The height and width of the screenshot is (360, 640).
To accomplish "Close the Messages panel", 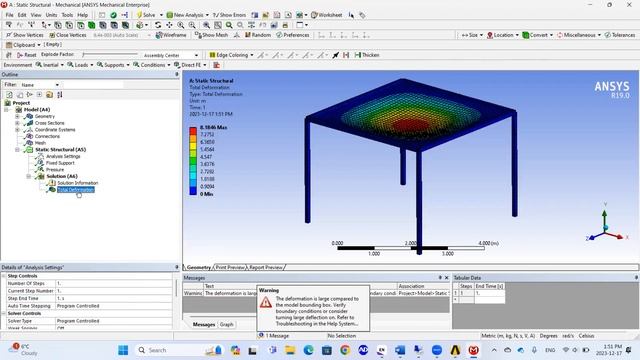I will tap(446, 278).
